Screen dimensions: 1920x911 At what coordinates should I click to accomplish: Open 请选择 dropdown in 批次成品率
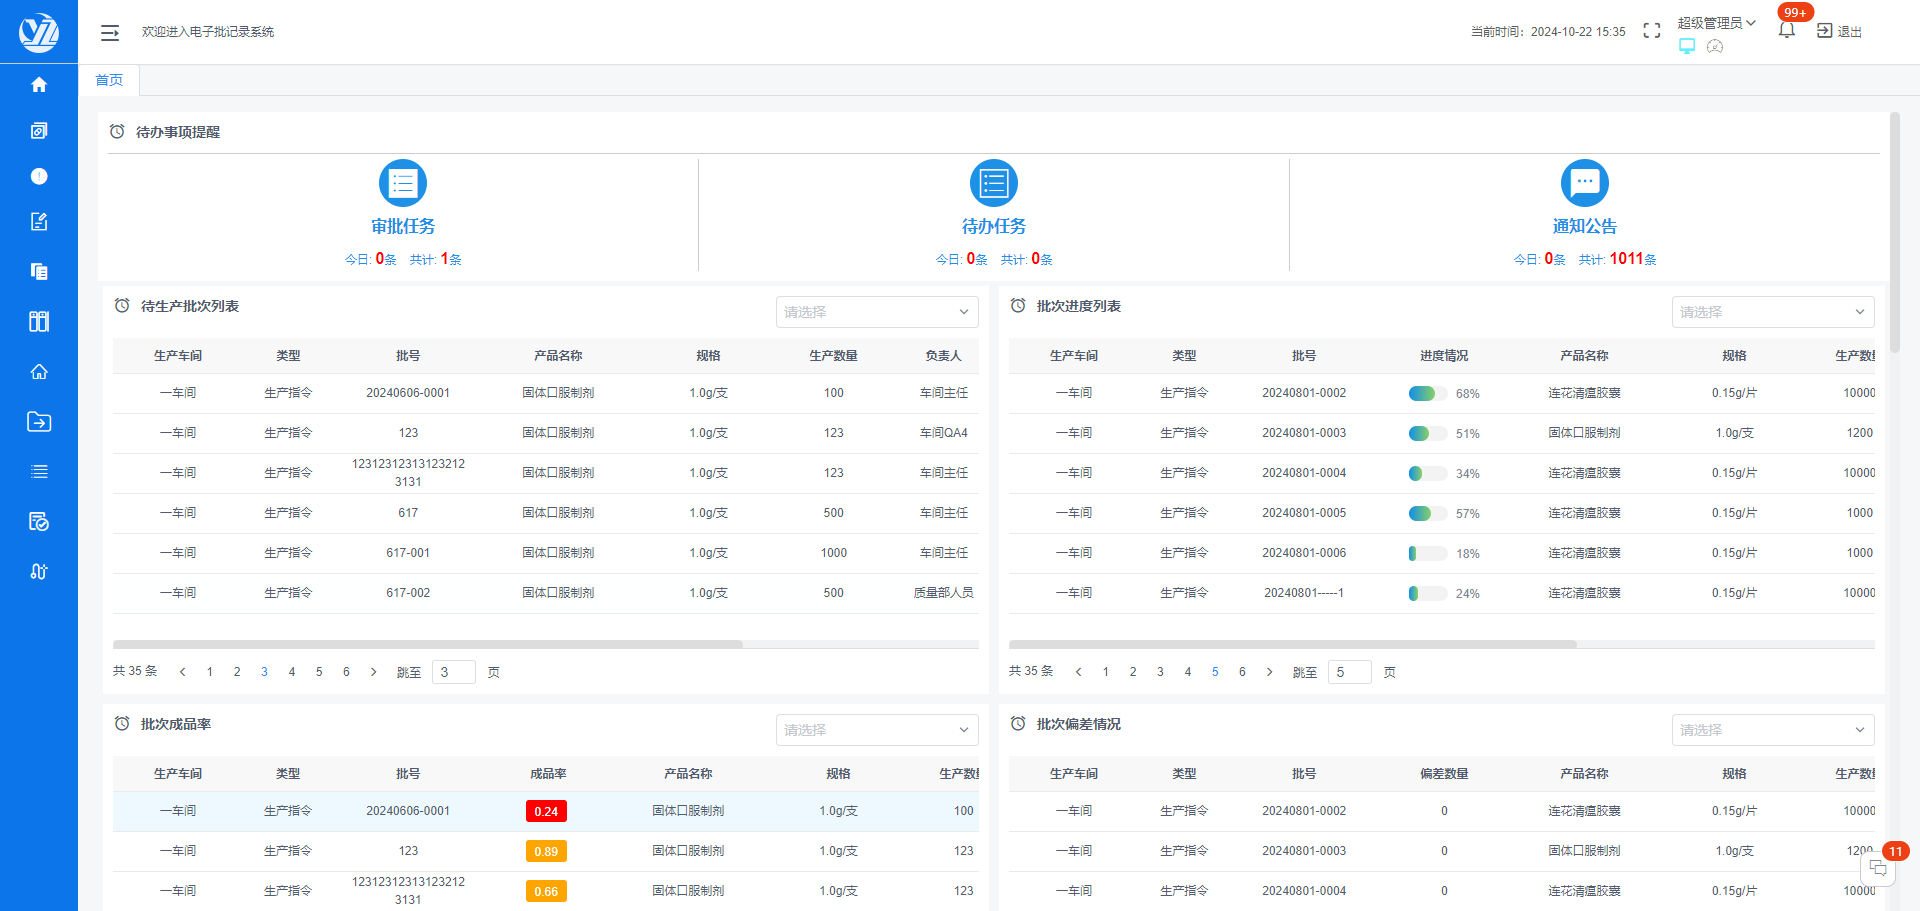[877, 730]
